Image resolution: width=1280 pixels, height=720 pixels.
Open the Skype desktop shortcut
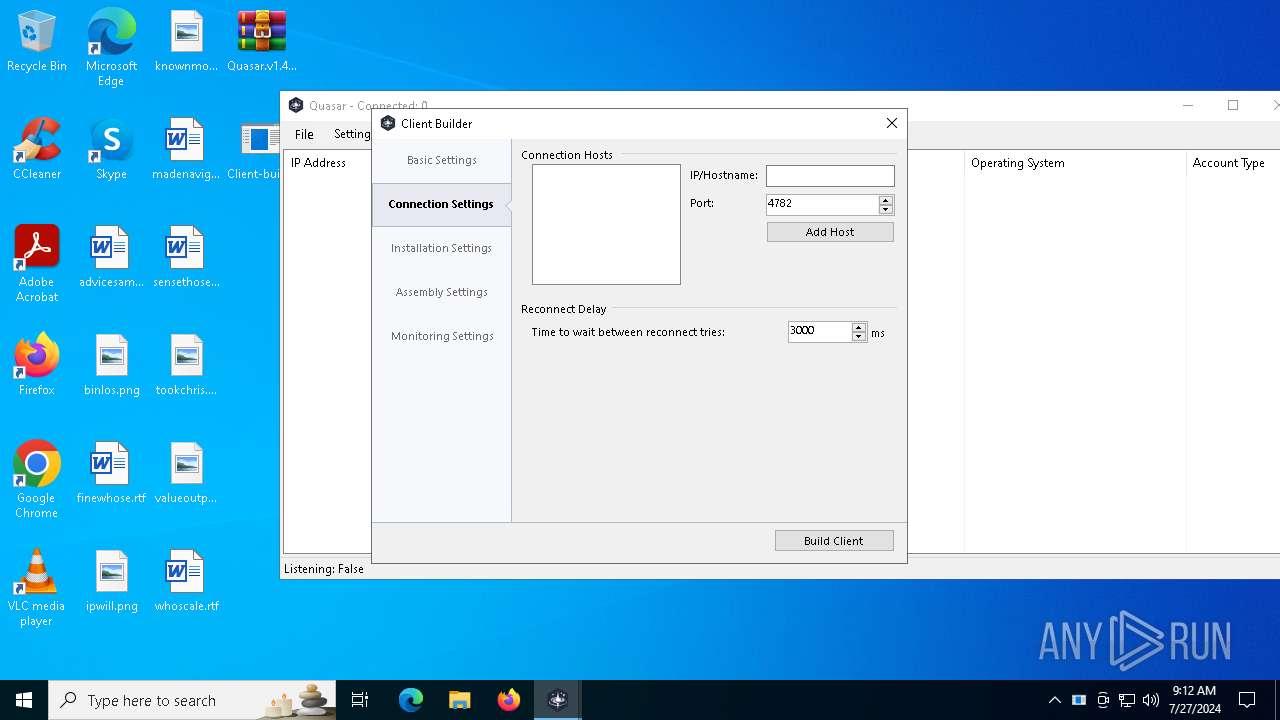[111, 149]
